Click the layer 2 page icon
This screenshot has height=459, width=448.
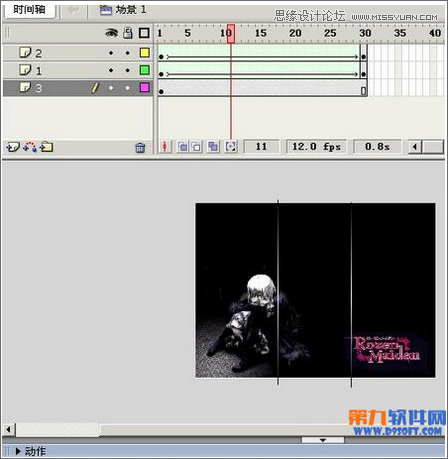click(x=25, y=52)
